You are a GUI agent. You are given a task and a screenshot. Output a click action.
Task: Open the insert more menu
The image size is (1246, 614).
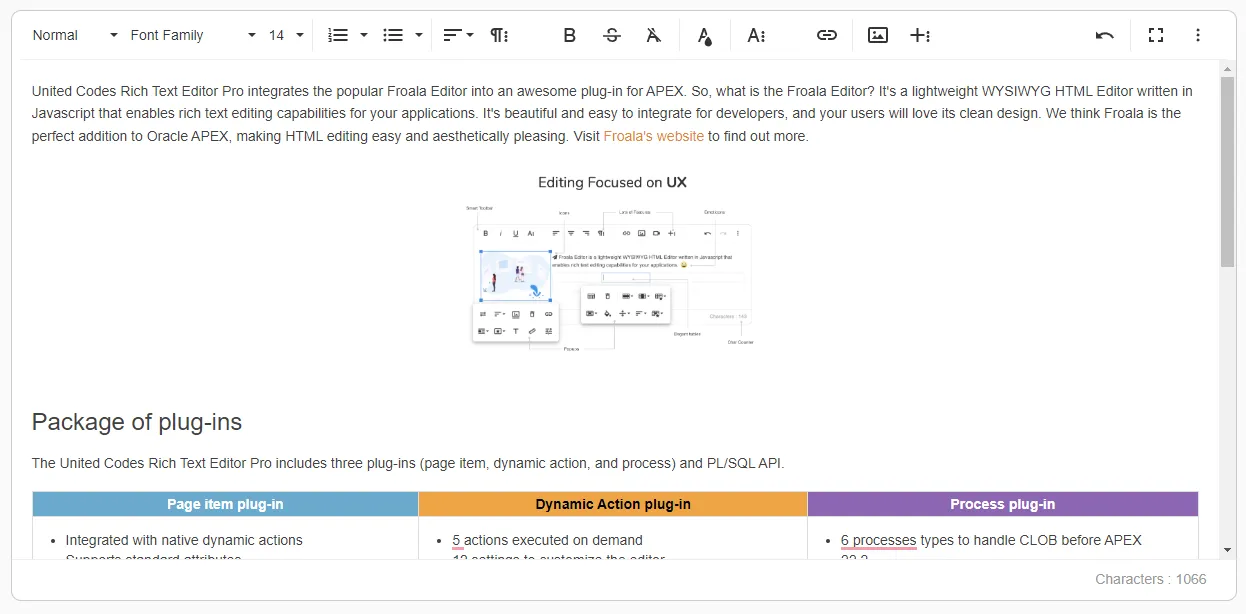(x=920, y=35)
